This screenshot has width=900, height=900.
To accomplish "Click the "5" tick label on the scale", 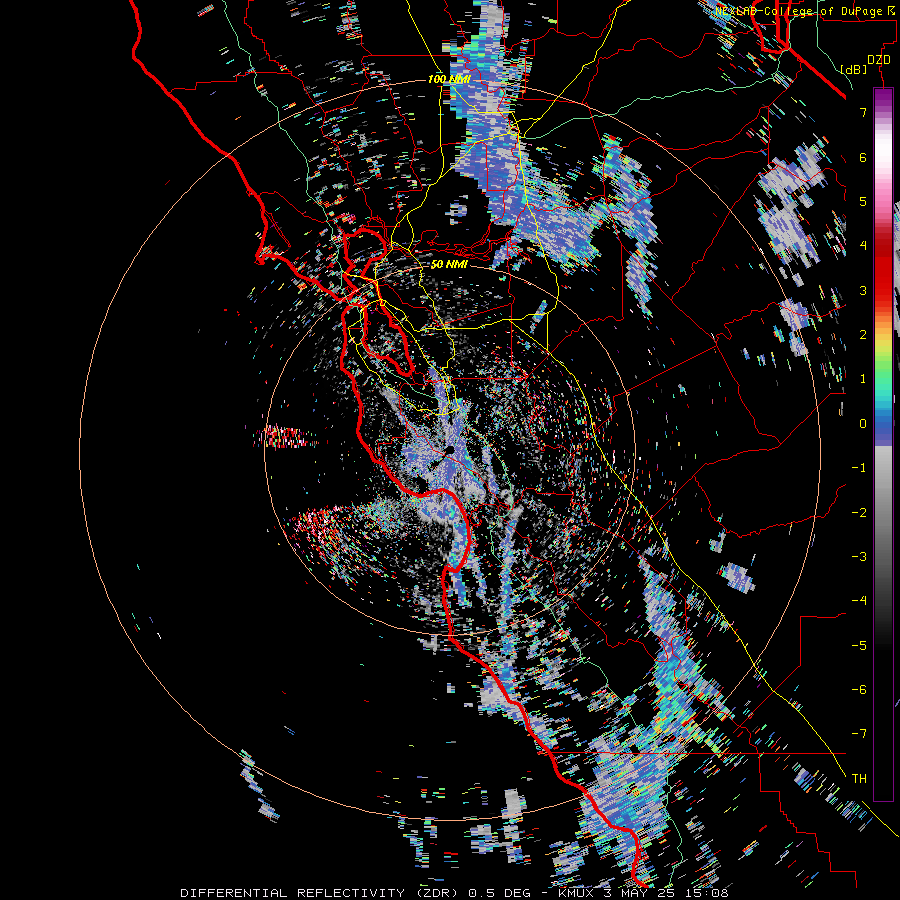I will click(x=863, y=201).
